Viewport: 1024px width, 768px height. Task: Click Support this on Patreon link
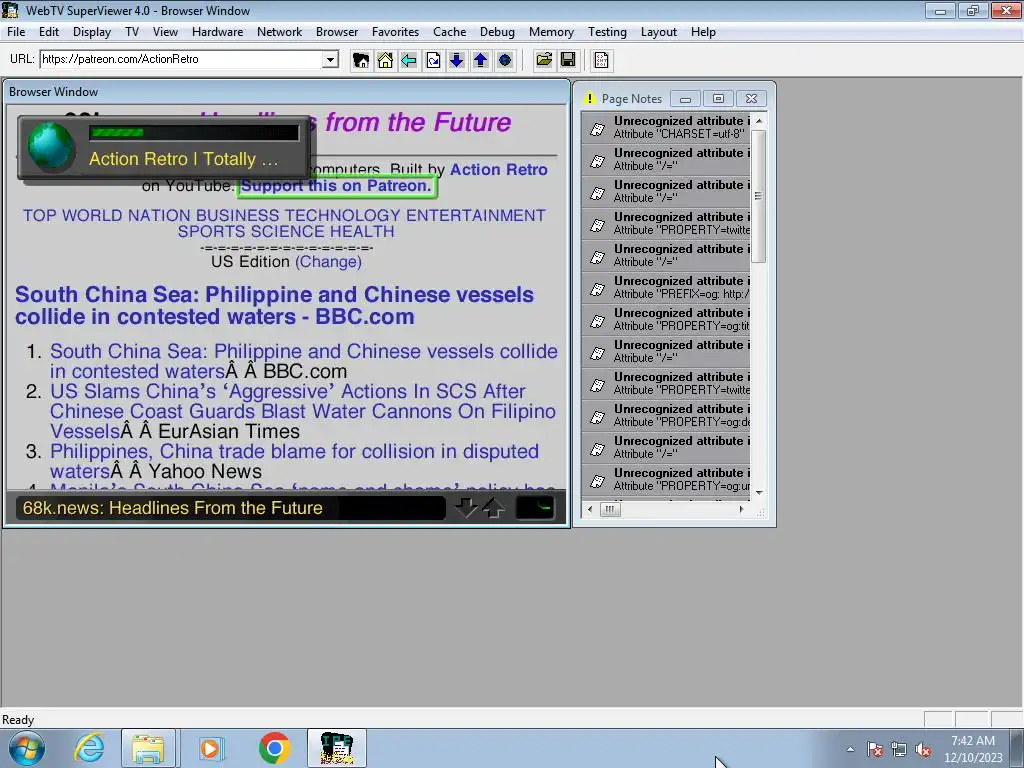[336, 186]
